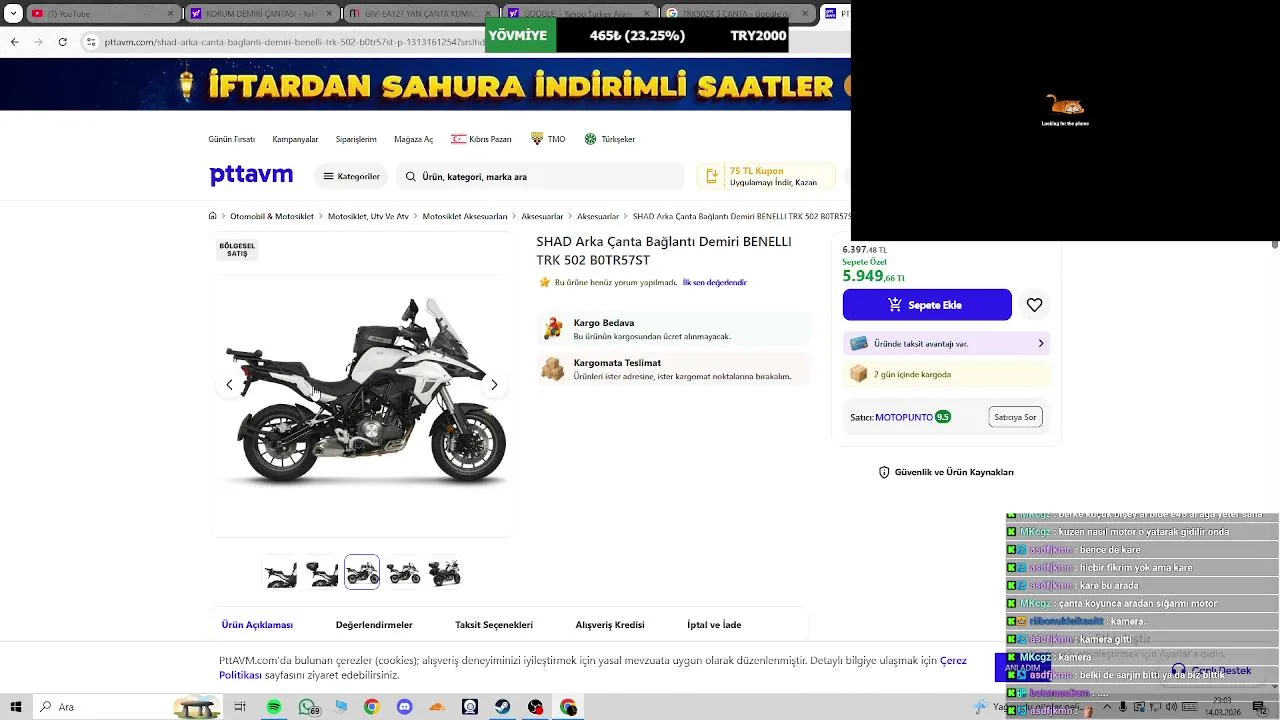Open Task View in taskbar
Screen dimensions: 1280x720
[240, 707]
